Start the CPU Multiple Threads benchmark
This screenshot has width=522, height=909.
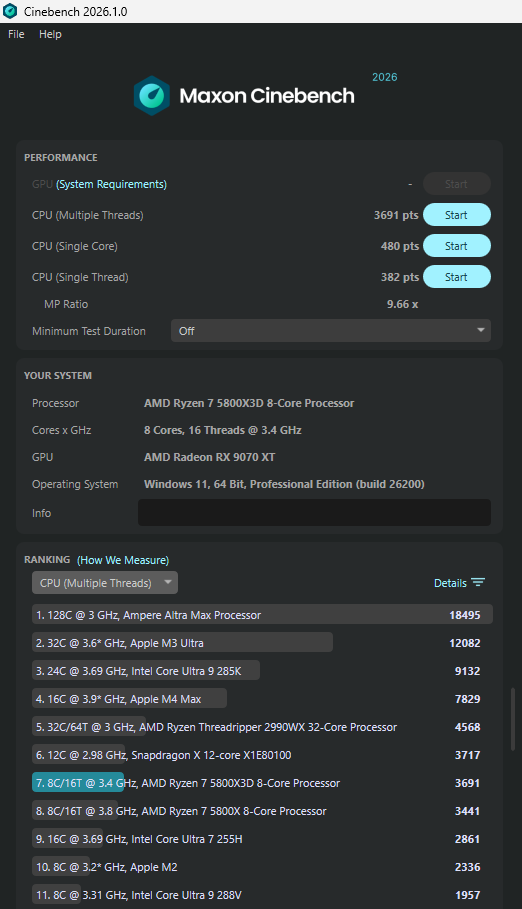click(x=457, y=215)
